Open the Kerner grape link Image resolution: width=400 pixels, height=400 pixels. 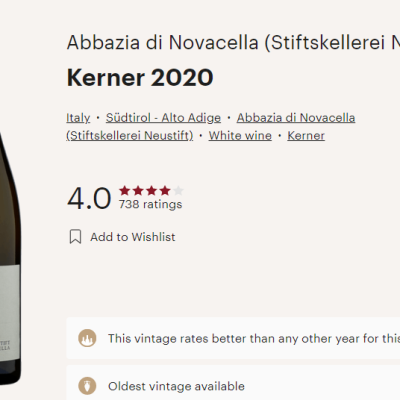[306, 136]
